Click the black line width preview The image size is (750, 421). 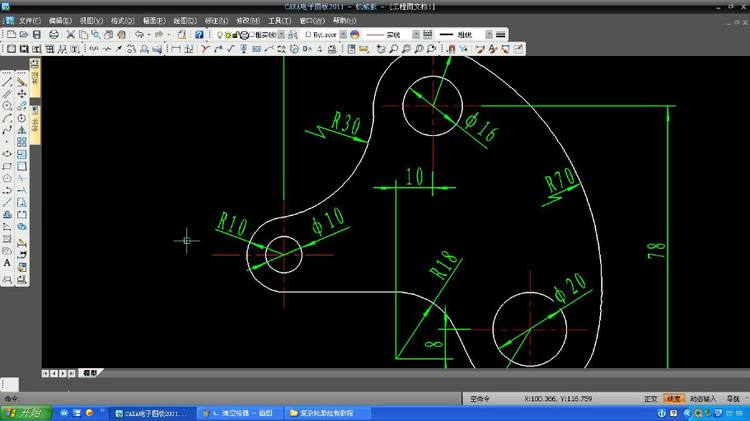pyautogui.click(x=446, y=34)
